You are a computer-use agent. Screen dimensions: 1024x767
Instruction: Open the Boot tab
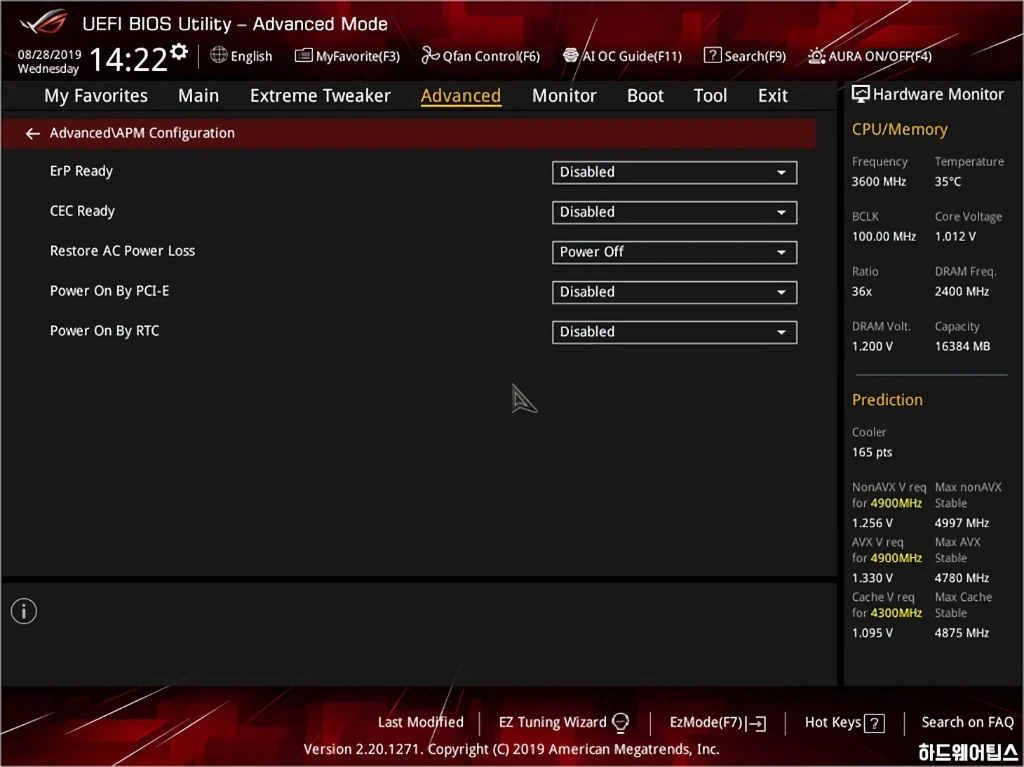point(645,96)
